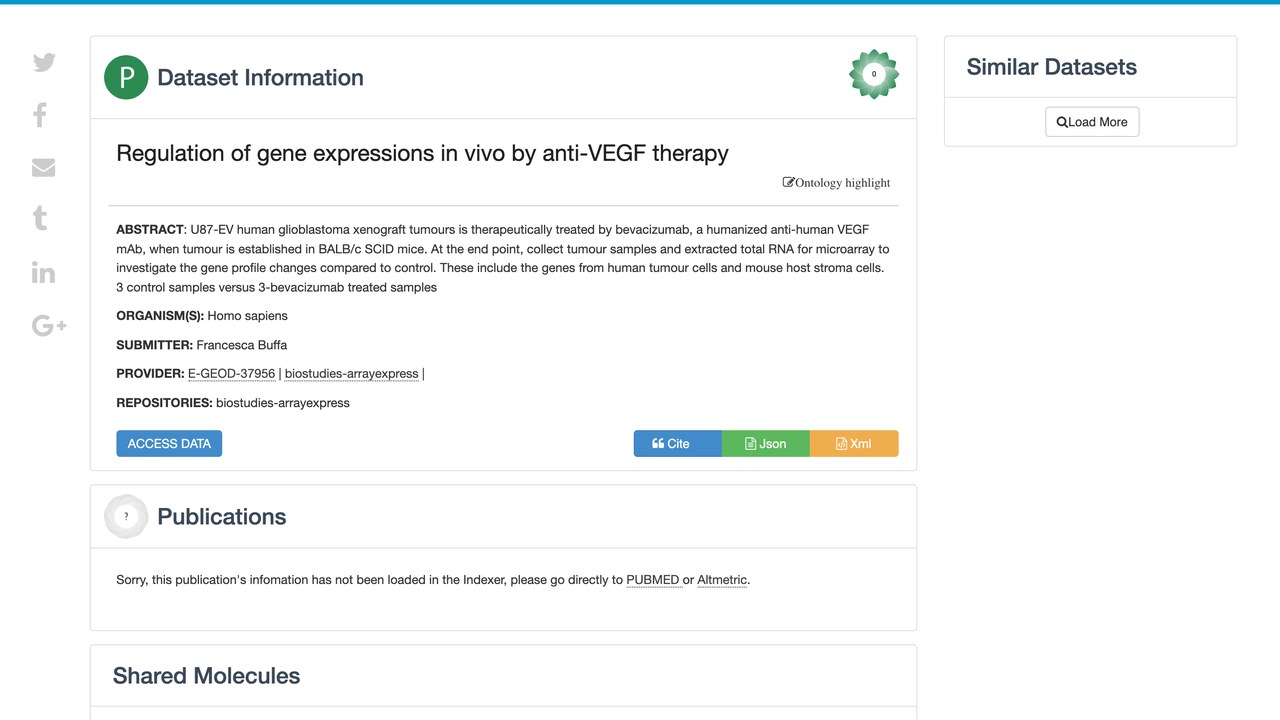Click the Publications question mark circle icon
This screenshot has width=1280, height=720.
pyautogui.click(x=126, y=516)
